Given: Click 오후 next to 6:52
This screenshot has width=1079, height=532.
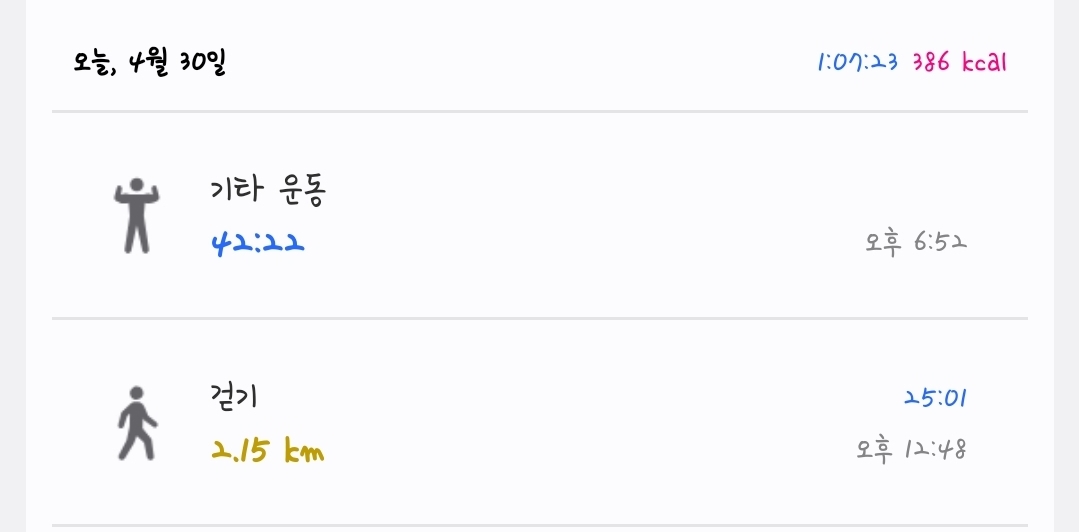Looking at the screenshot, I should (885, 242).
